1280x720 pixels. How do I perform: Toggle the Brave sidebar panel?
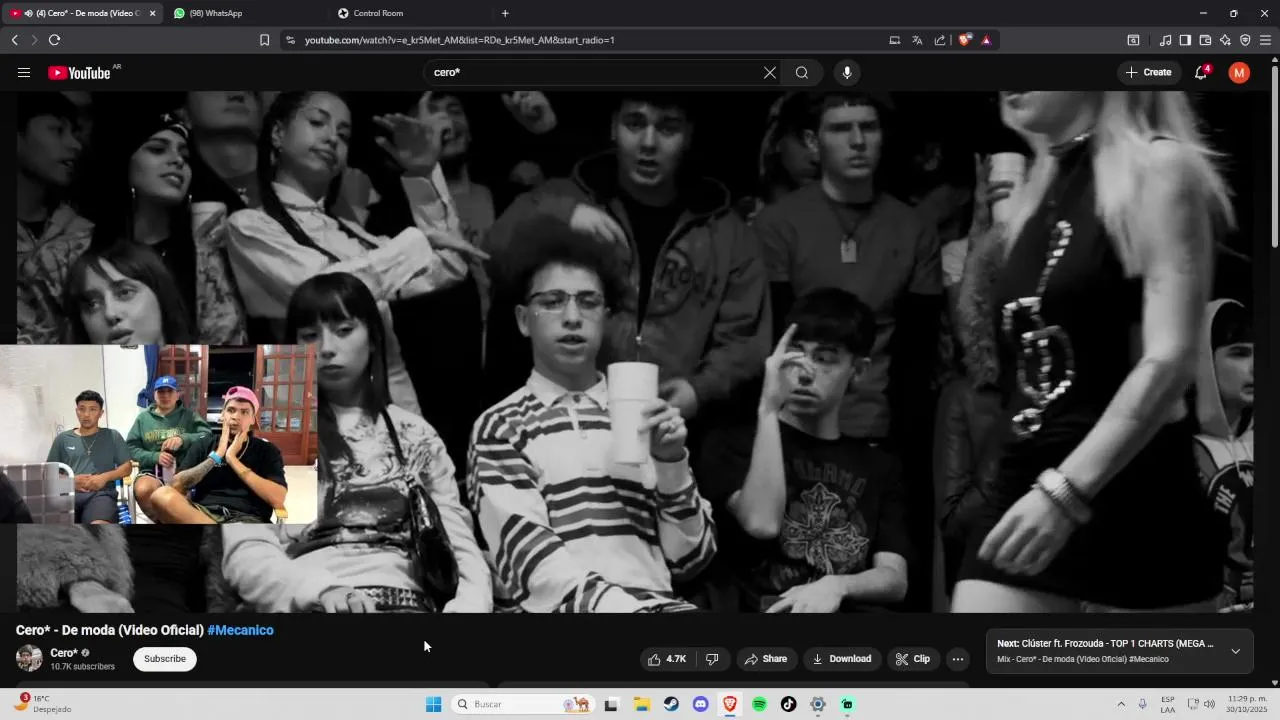click(x=1185, y=40)
